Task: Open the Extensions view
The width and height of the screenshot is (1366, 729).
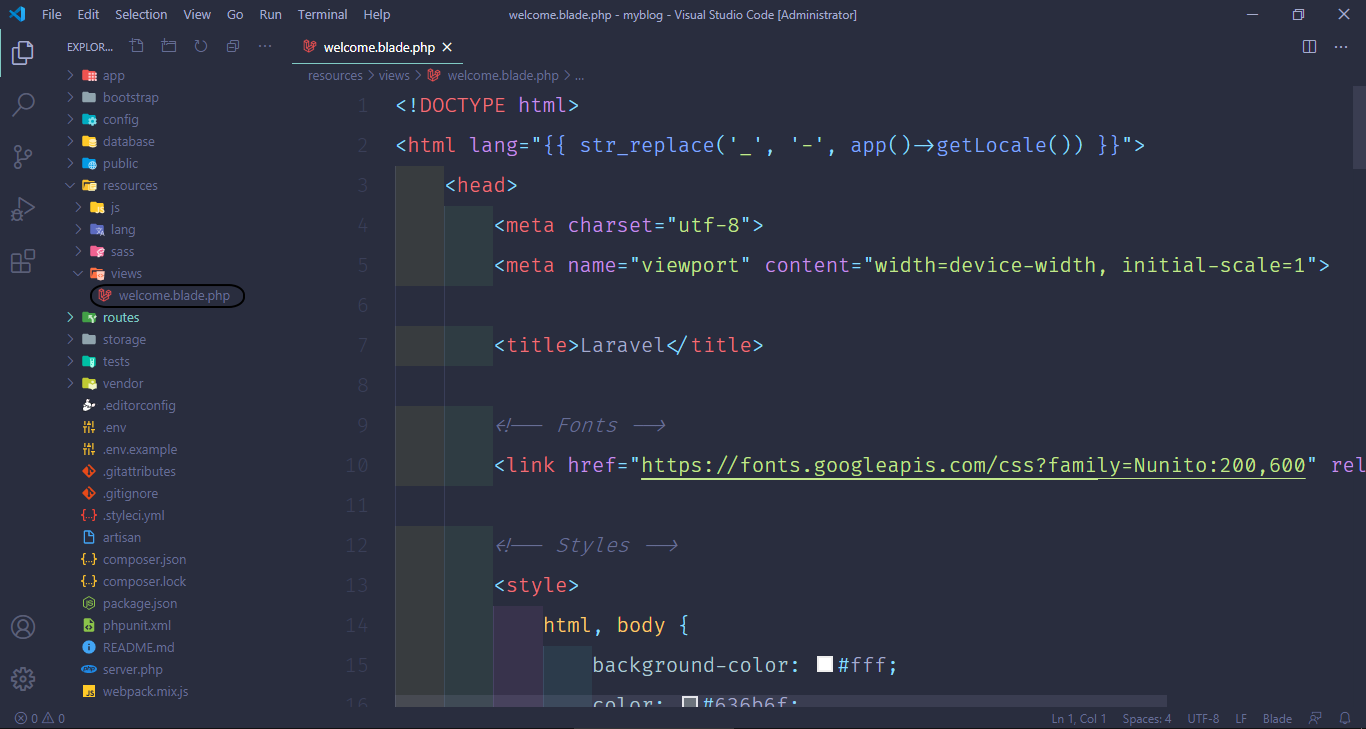Action: click(22, 261)
